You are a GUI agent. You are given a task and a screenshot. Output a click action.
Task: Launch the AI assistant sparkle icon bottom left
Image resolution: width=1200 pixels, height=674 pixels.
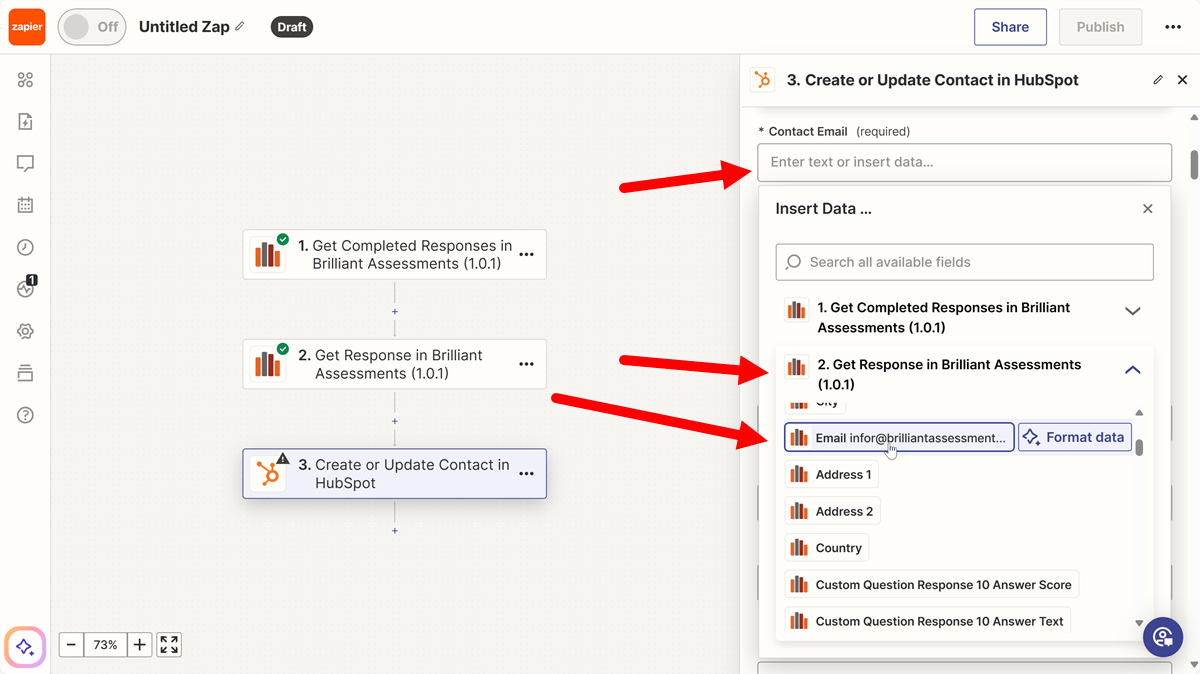[x=24, y=647]
